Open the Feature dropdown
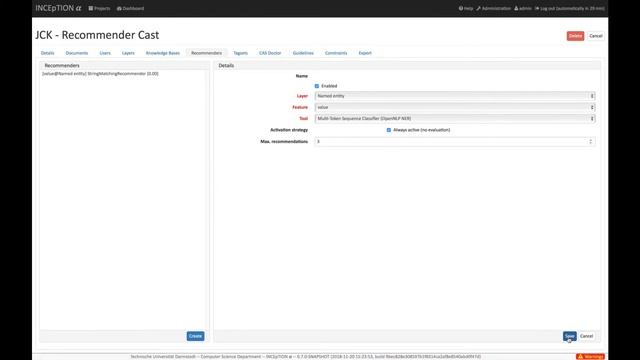 pyautogui.click(x=455, y=107)
